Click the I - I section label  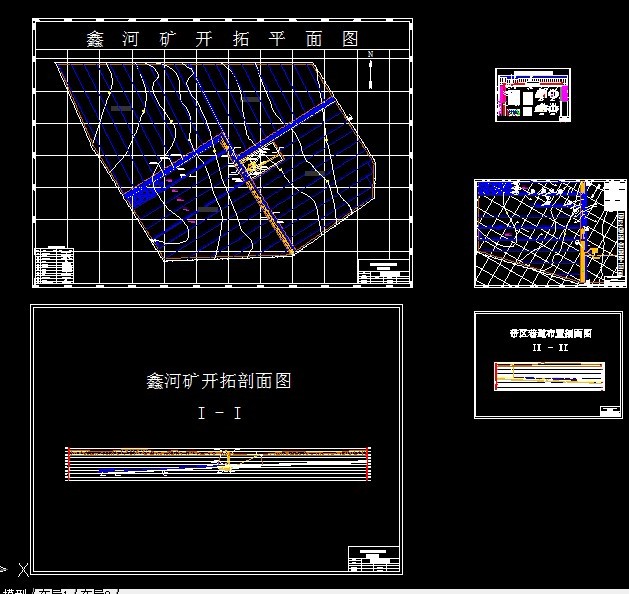(x=219, y=413)
